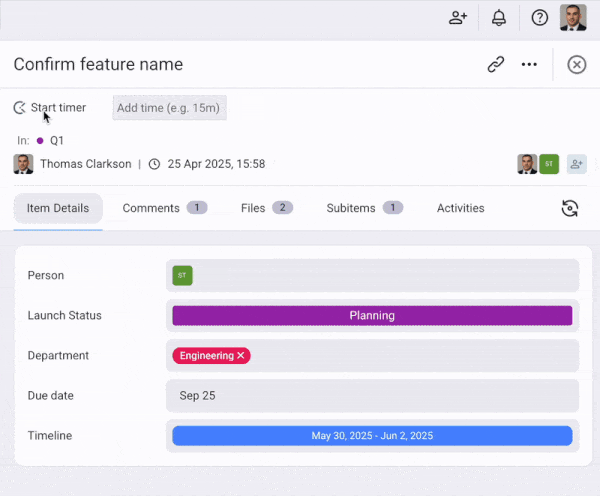Close the Confirm feature name panel
The height and width of the screenshot is (496, 600).
click(x=577, y=64)
